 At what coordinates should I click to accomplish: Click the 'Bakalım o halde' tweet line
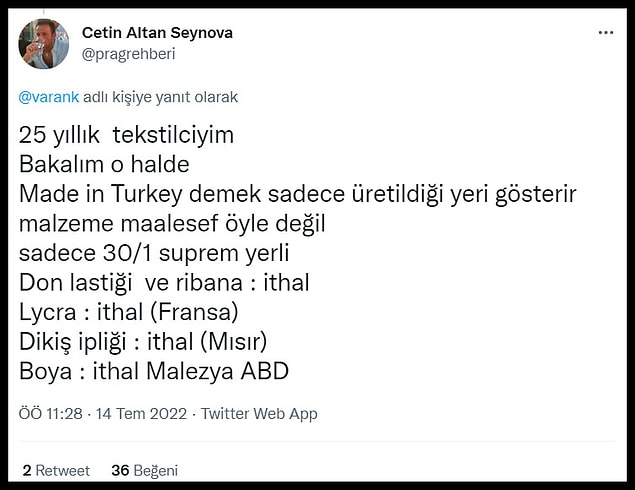[104, 164]
